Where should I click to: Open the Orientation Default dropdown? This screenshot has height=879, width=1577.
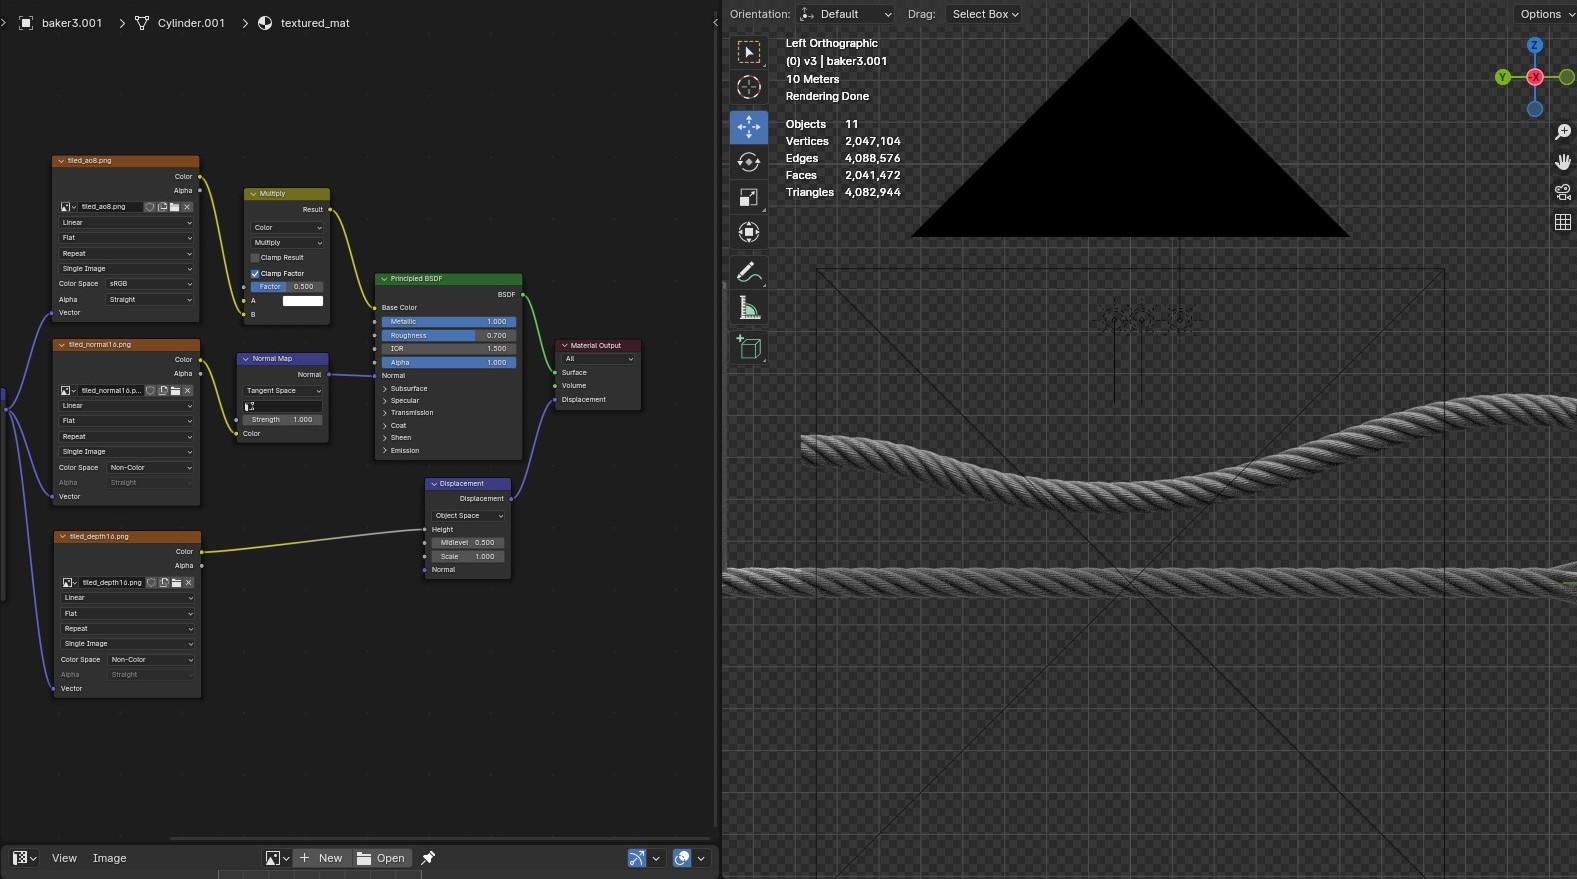[x=846, y=14]
